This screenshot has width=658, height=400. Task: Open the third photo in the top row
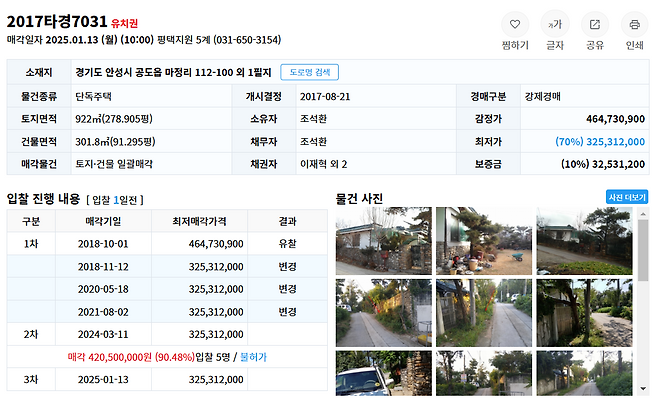tap(584, 241)
